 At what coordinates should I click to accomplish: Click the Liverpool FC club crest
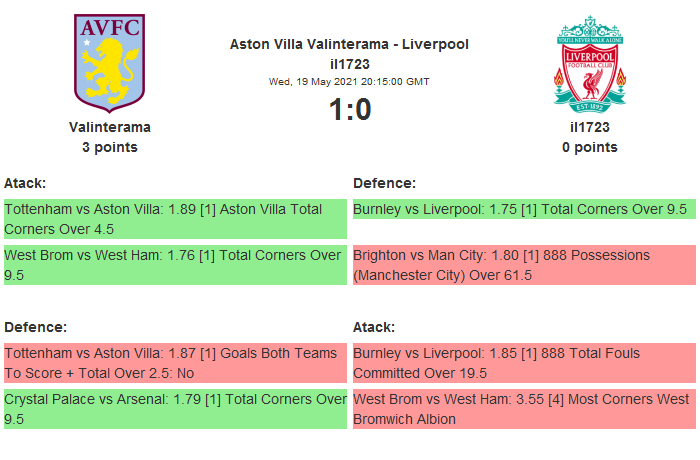point(590,62)
